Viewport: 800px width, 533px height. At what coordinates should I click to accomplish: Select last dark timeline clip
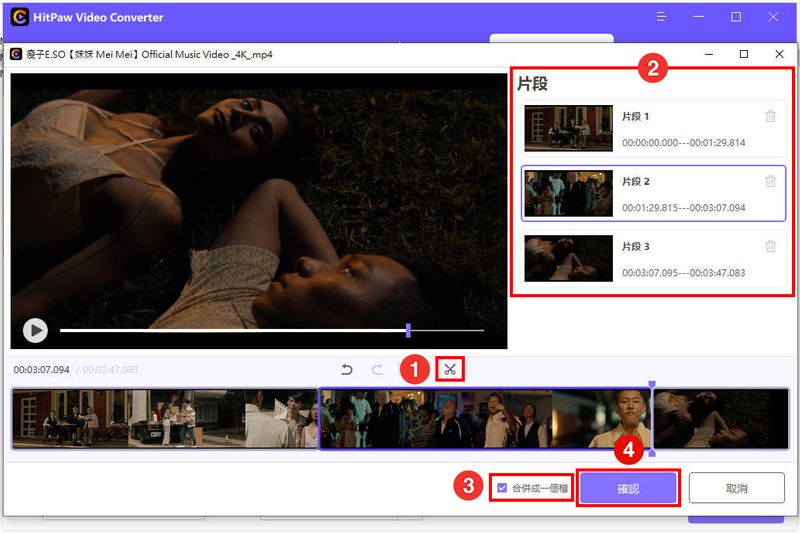[x=721, y=419]
